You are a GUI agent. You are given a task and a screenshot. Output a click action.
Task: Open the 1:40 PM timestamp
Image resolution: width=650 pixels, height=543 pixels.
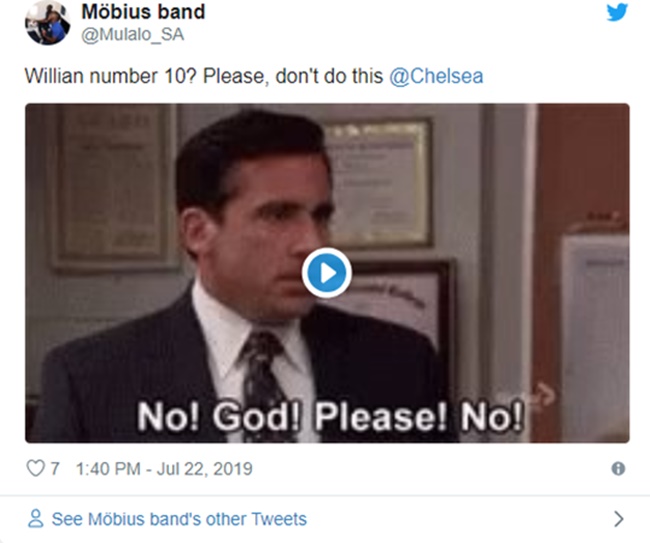(108, 469)
